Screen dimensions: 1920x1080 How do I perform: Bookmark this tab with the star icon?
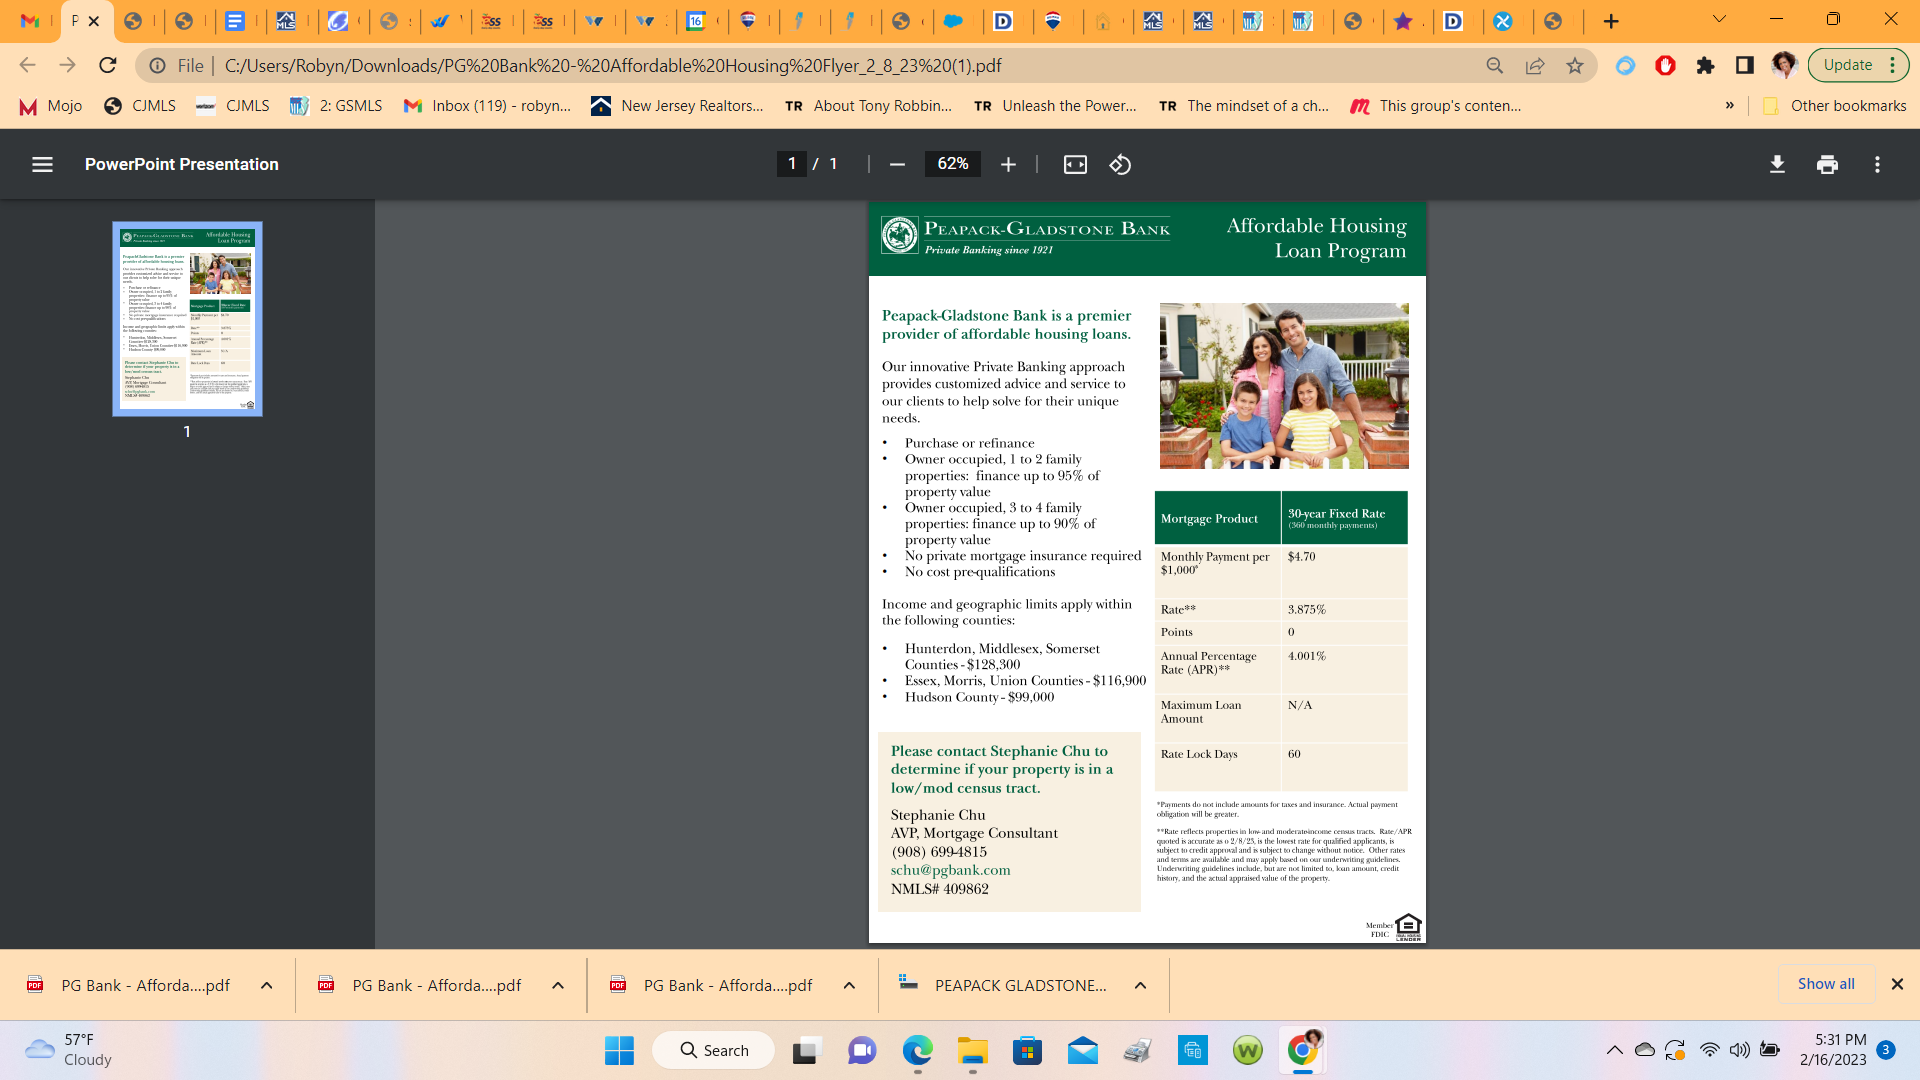coord(1575,65)
